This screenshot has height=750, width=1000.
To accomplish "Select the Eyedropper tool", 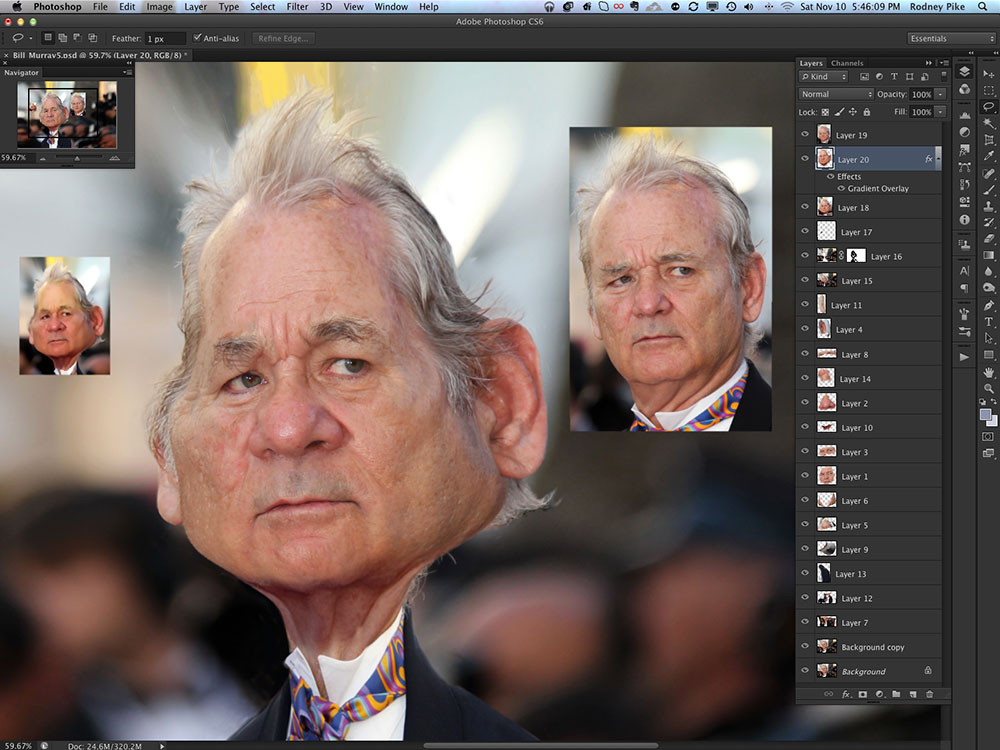I will 989,156.
